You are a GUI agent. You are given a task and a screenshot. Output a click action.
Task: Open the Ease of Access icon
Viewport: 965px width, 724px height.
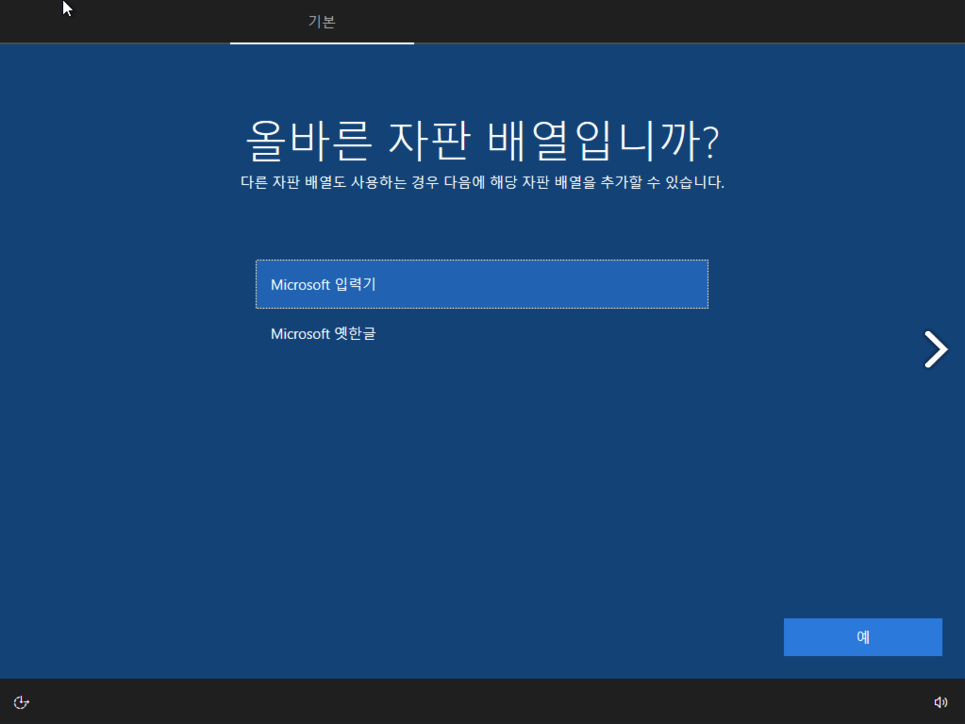[x=22, y=702]
